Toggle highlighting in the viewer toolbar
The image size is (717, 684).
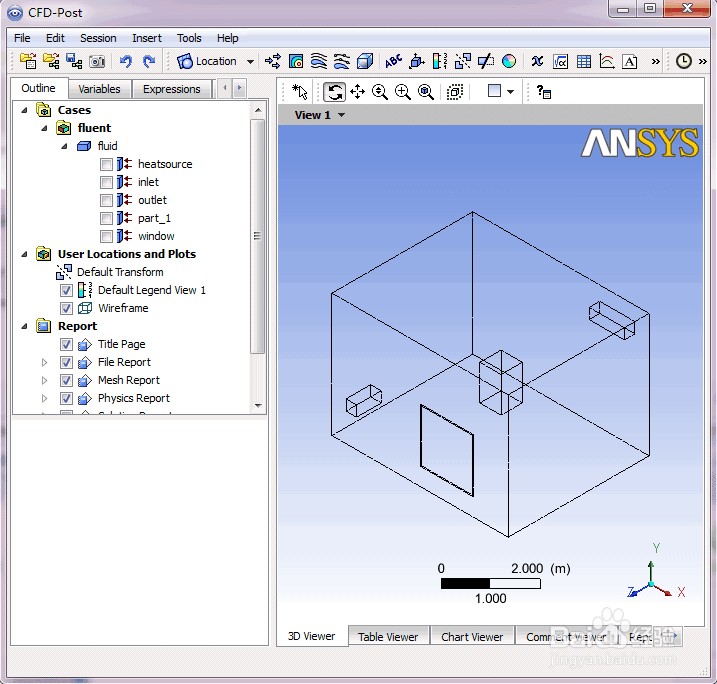(455, 92)
